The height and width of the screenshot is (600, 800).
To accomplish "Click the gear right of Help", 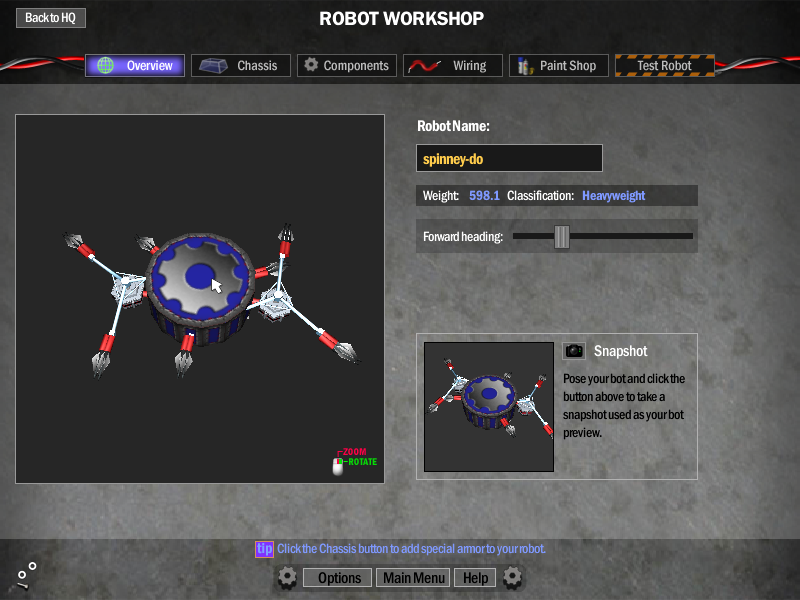I will [x=512, y=577].
